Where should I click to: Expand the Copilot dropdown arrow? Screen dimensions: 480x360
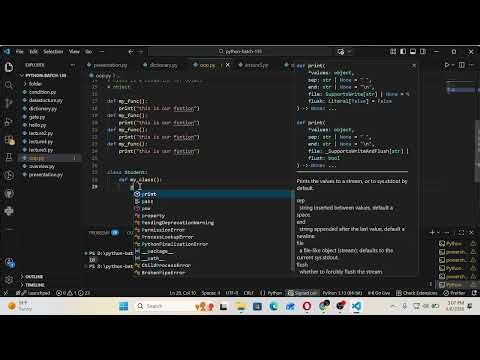click(x=349, y=52)
